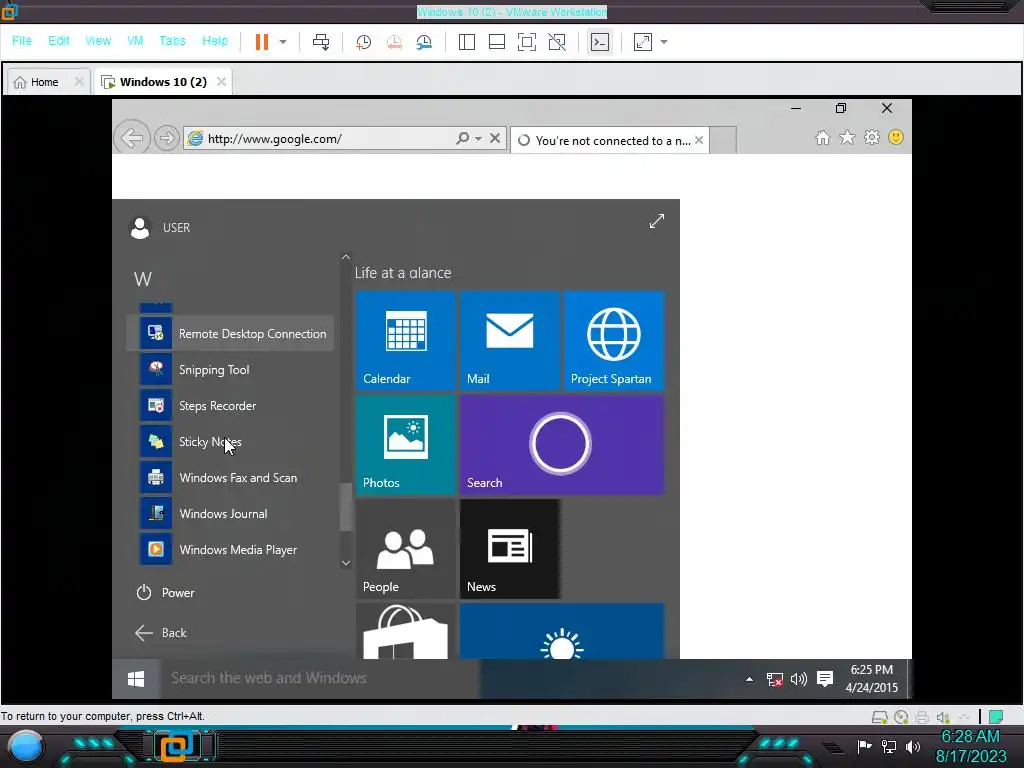Take a snapshot of the virtual machine

point(363,42)
